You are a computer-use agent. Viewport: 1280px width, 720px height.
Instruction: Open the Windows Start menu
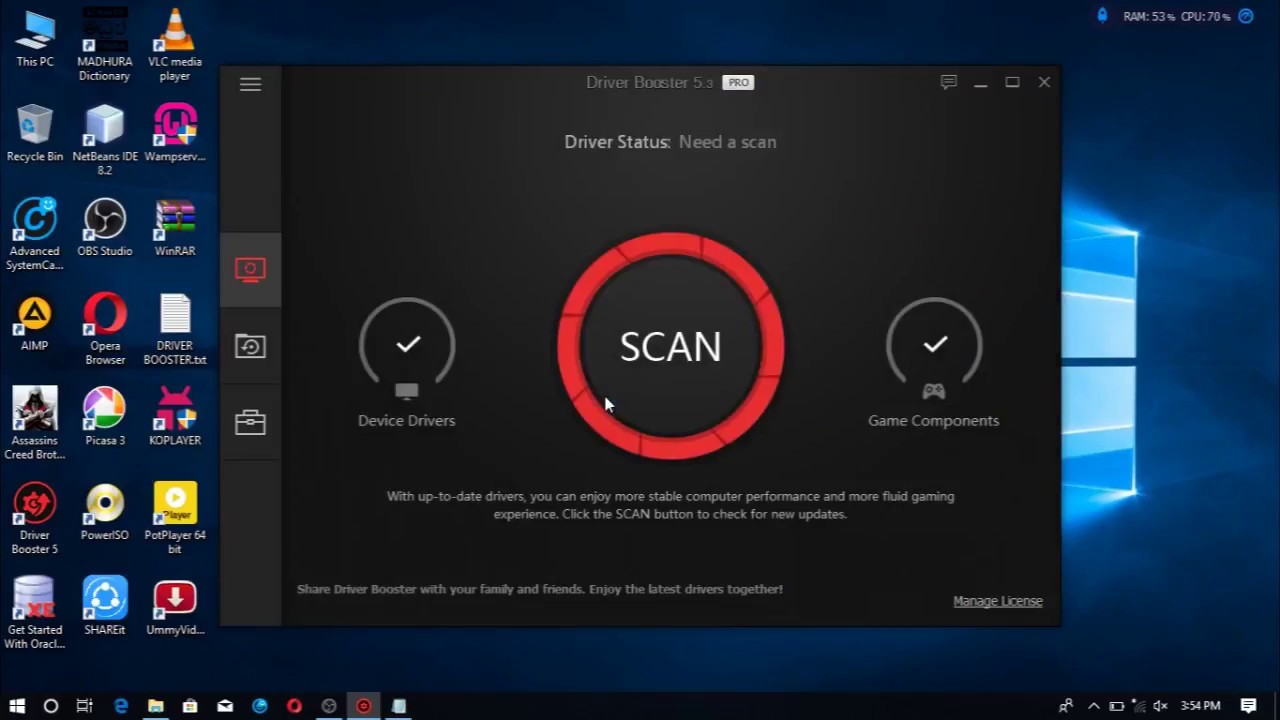(17, 706)
